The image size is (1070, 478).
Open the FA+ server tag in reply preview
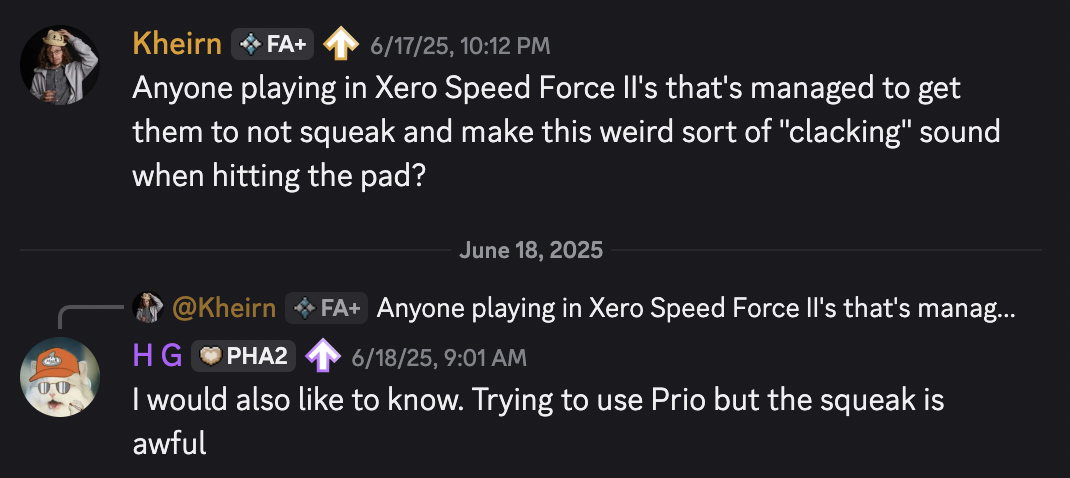pos(326,308)
